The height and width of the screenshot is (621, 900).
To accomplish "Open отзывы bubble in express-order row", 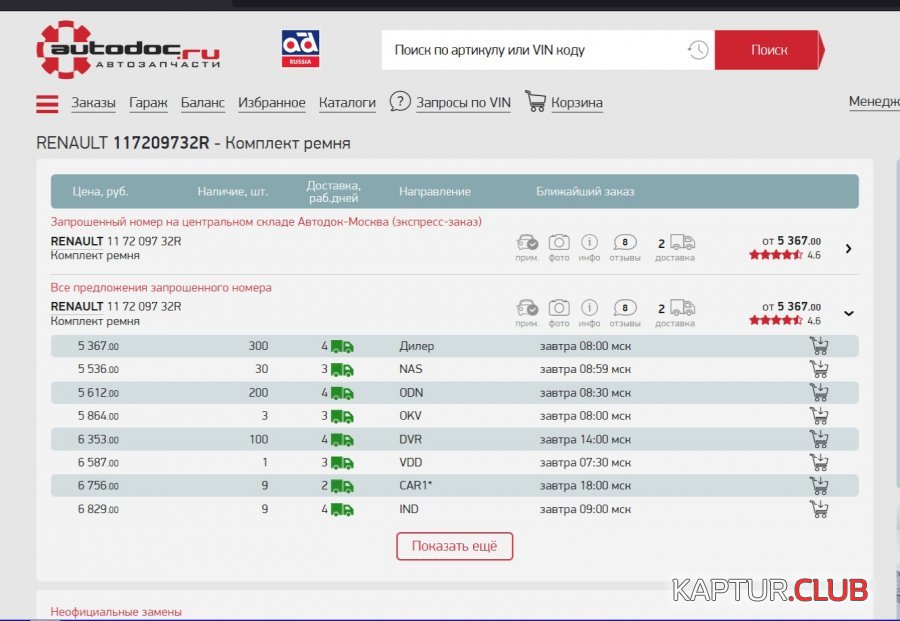I will [624, 242].
